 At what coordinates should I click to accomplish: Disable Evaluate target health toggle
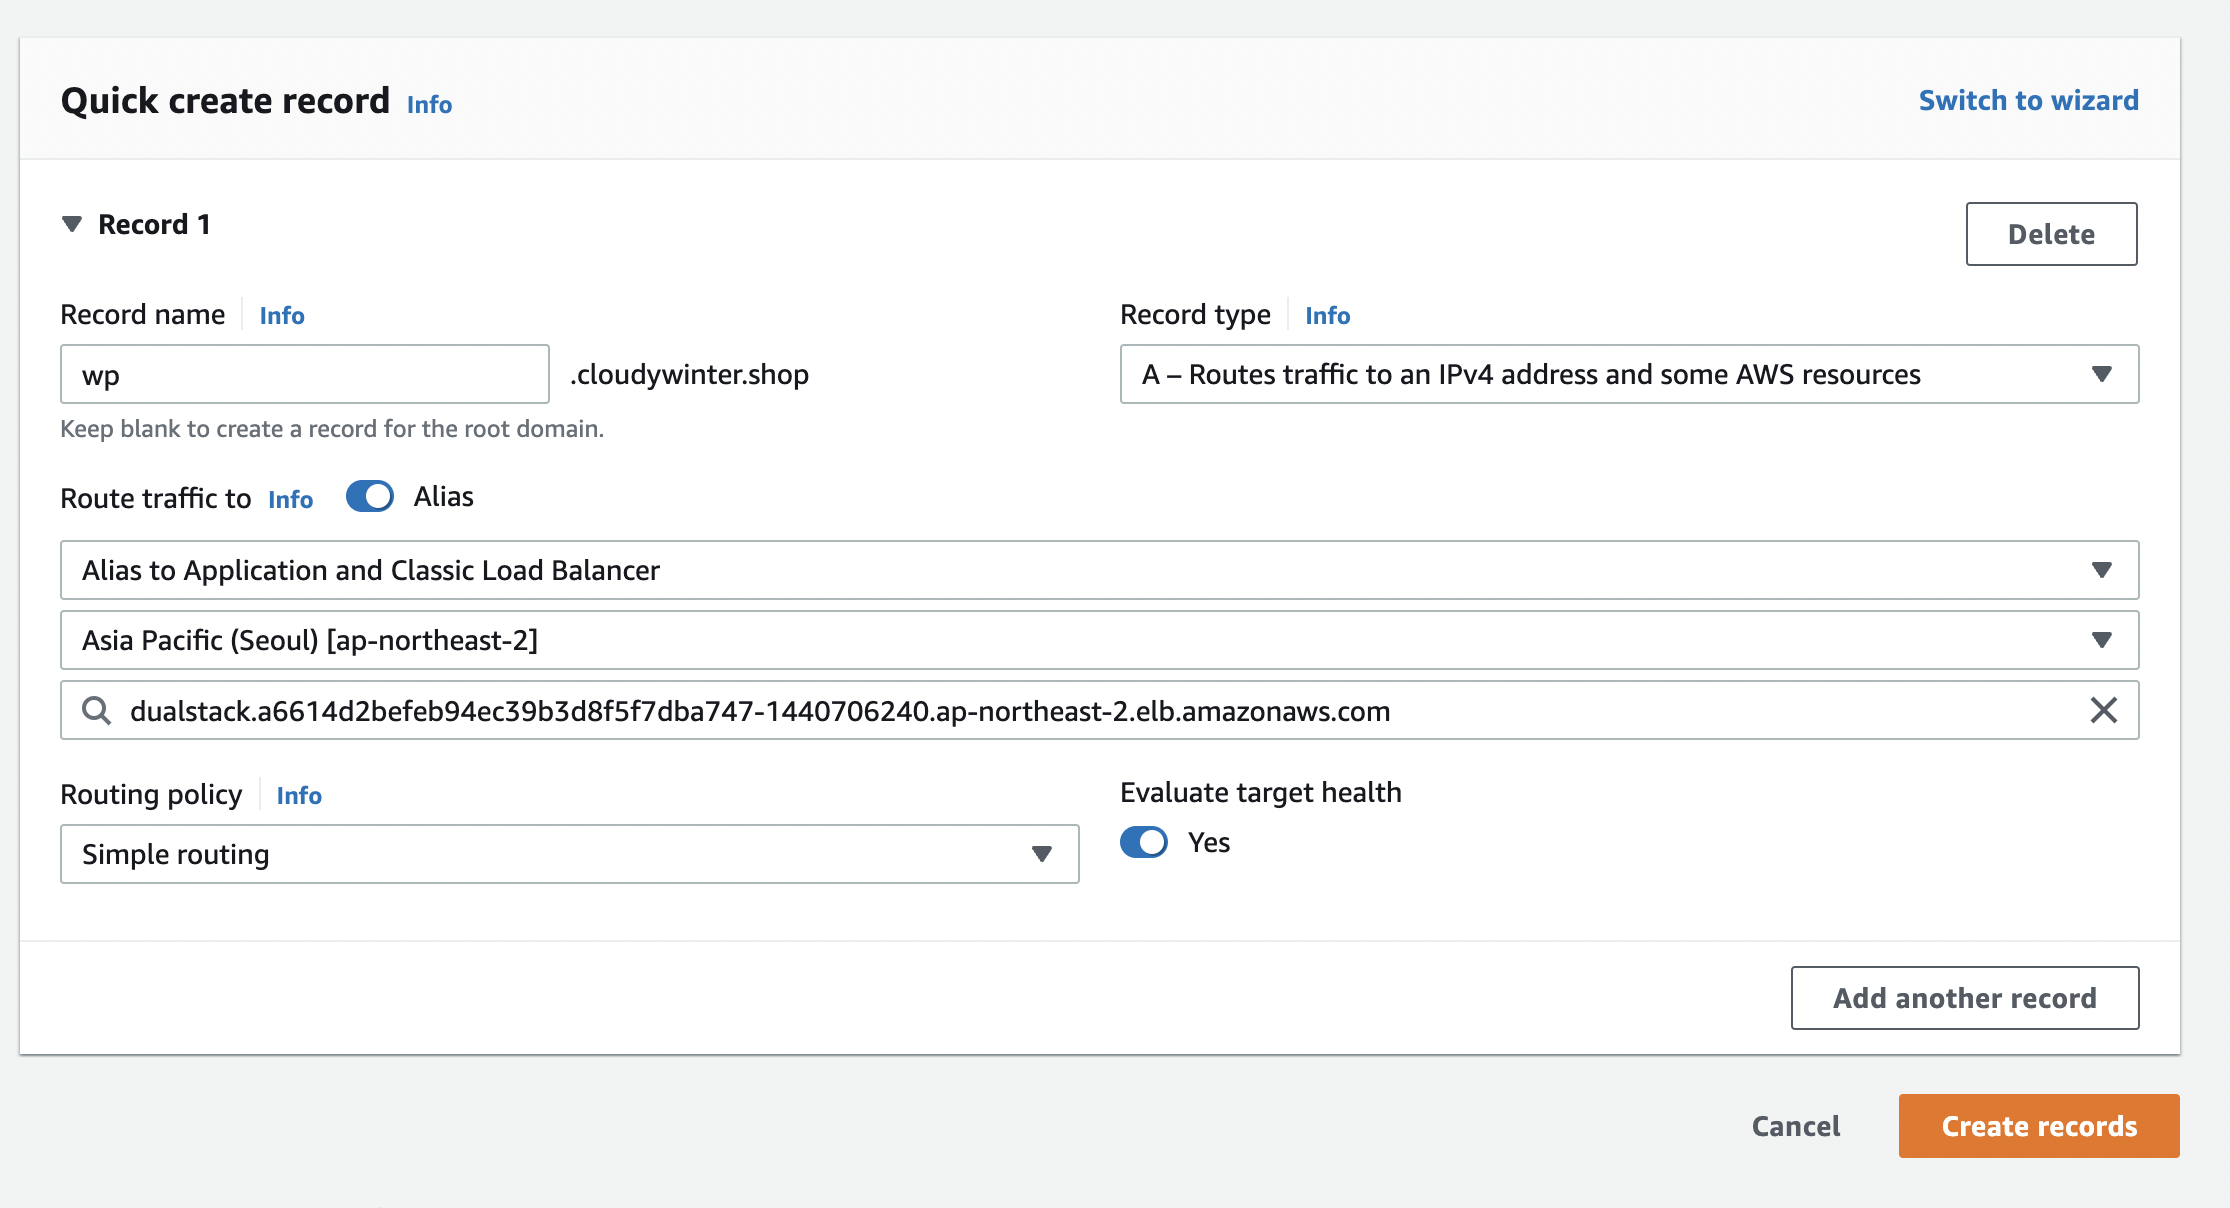(1144, 842)
